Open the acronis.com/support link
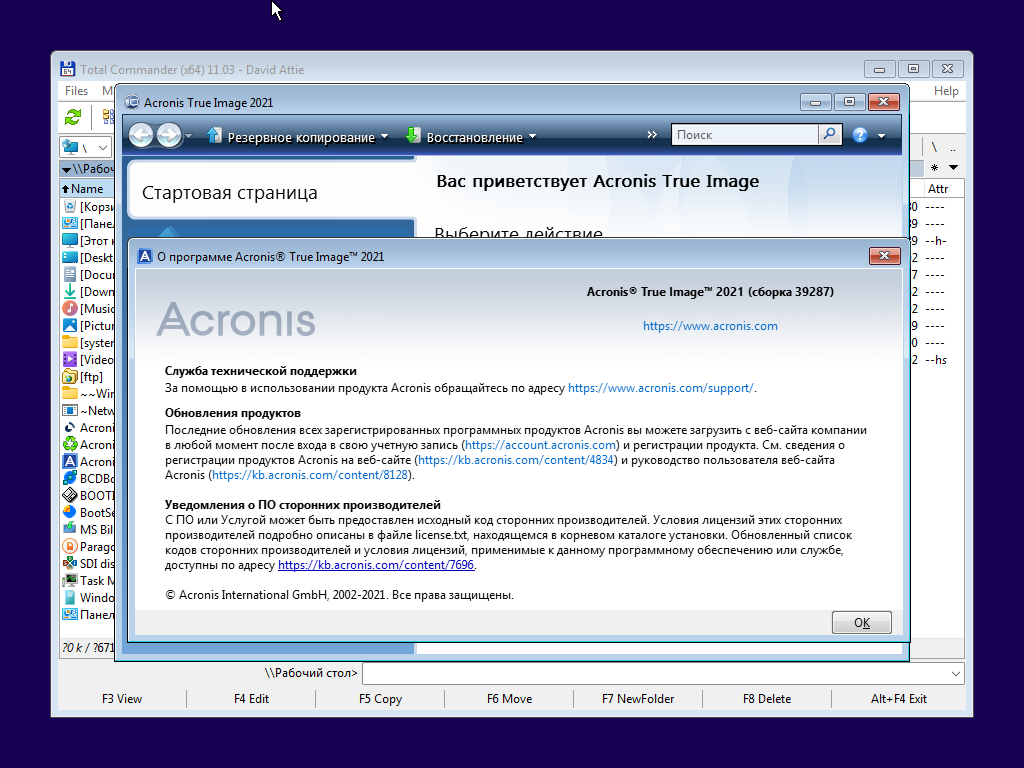1024x768 pixels. (x=661, y=388)
